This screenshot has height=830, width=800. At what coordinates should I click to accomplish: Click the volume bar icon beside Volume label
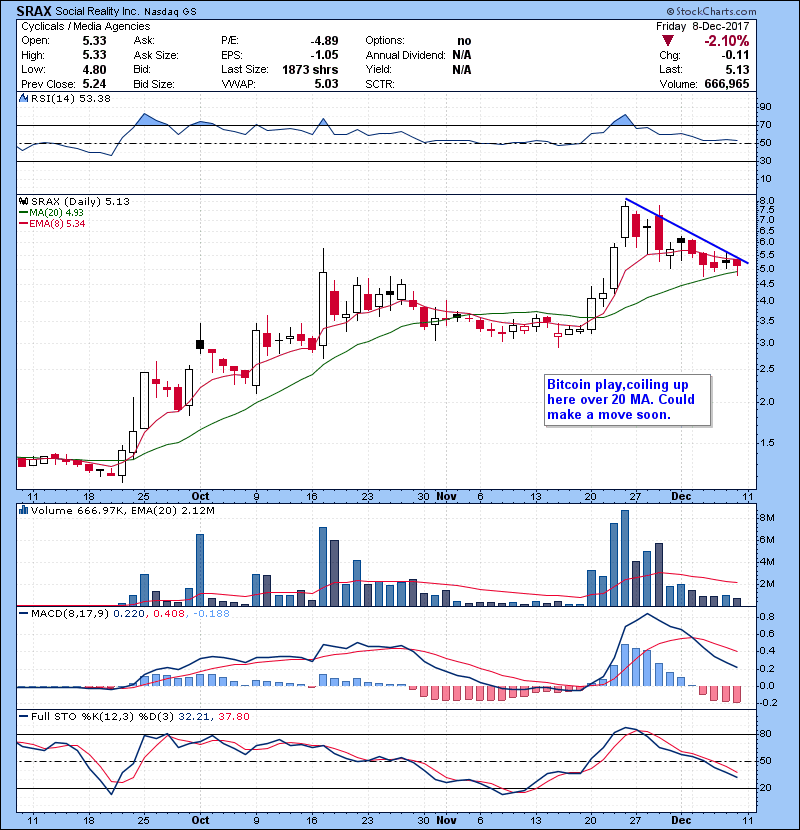pos(23,510)
